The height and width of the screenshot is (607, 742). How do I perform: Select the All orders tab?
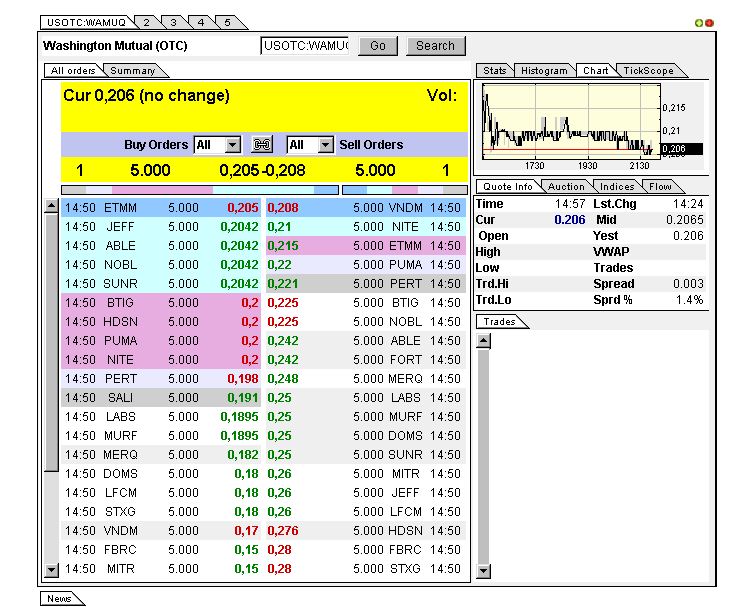(x=73, y=70)
